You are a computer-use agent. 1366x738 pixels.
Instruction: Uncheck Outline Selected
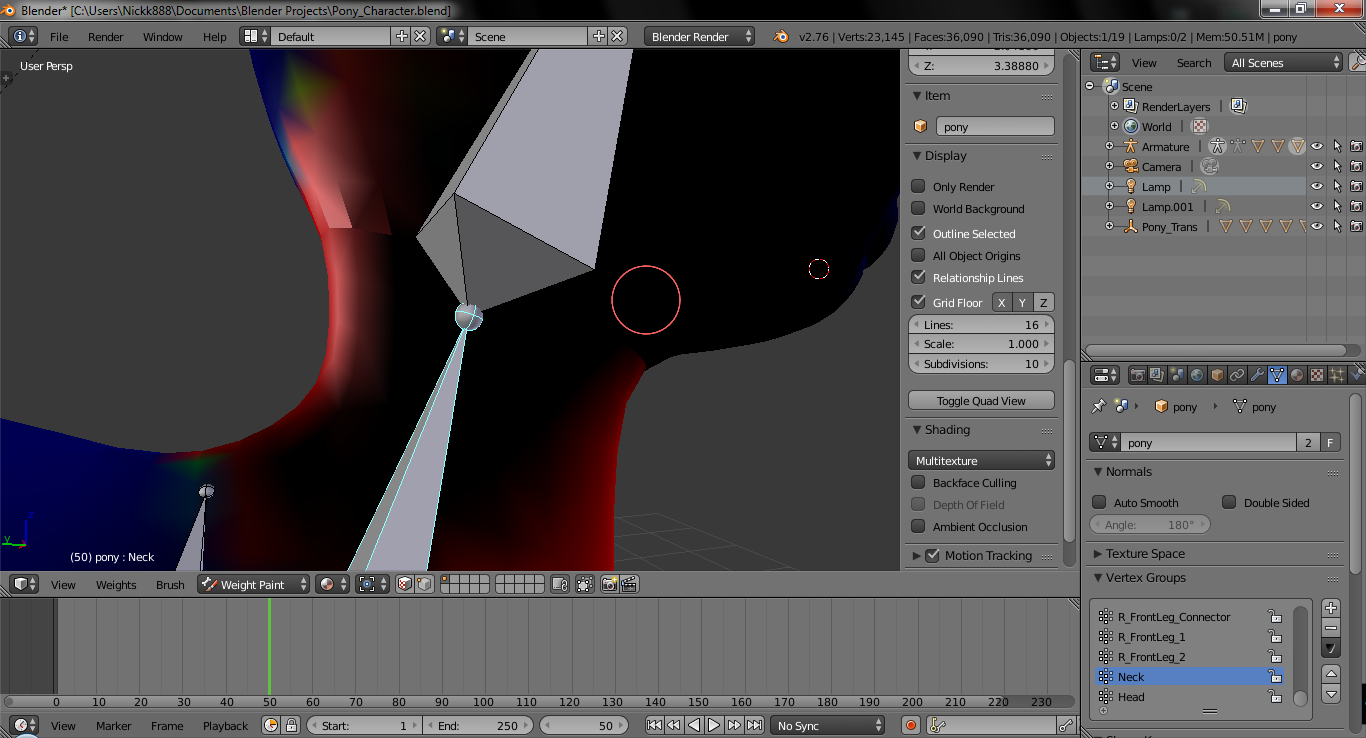click(918, 233)
